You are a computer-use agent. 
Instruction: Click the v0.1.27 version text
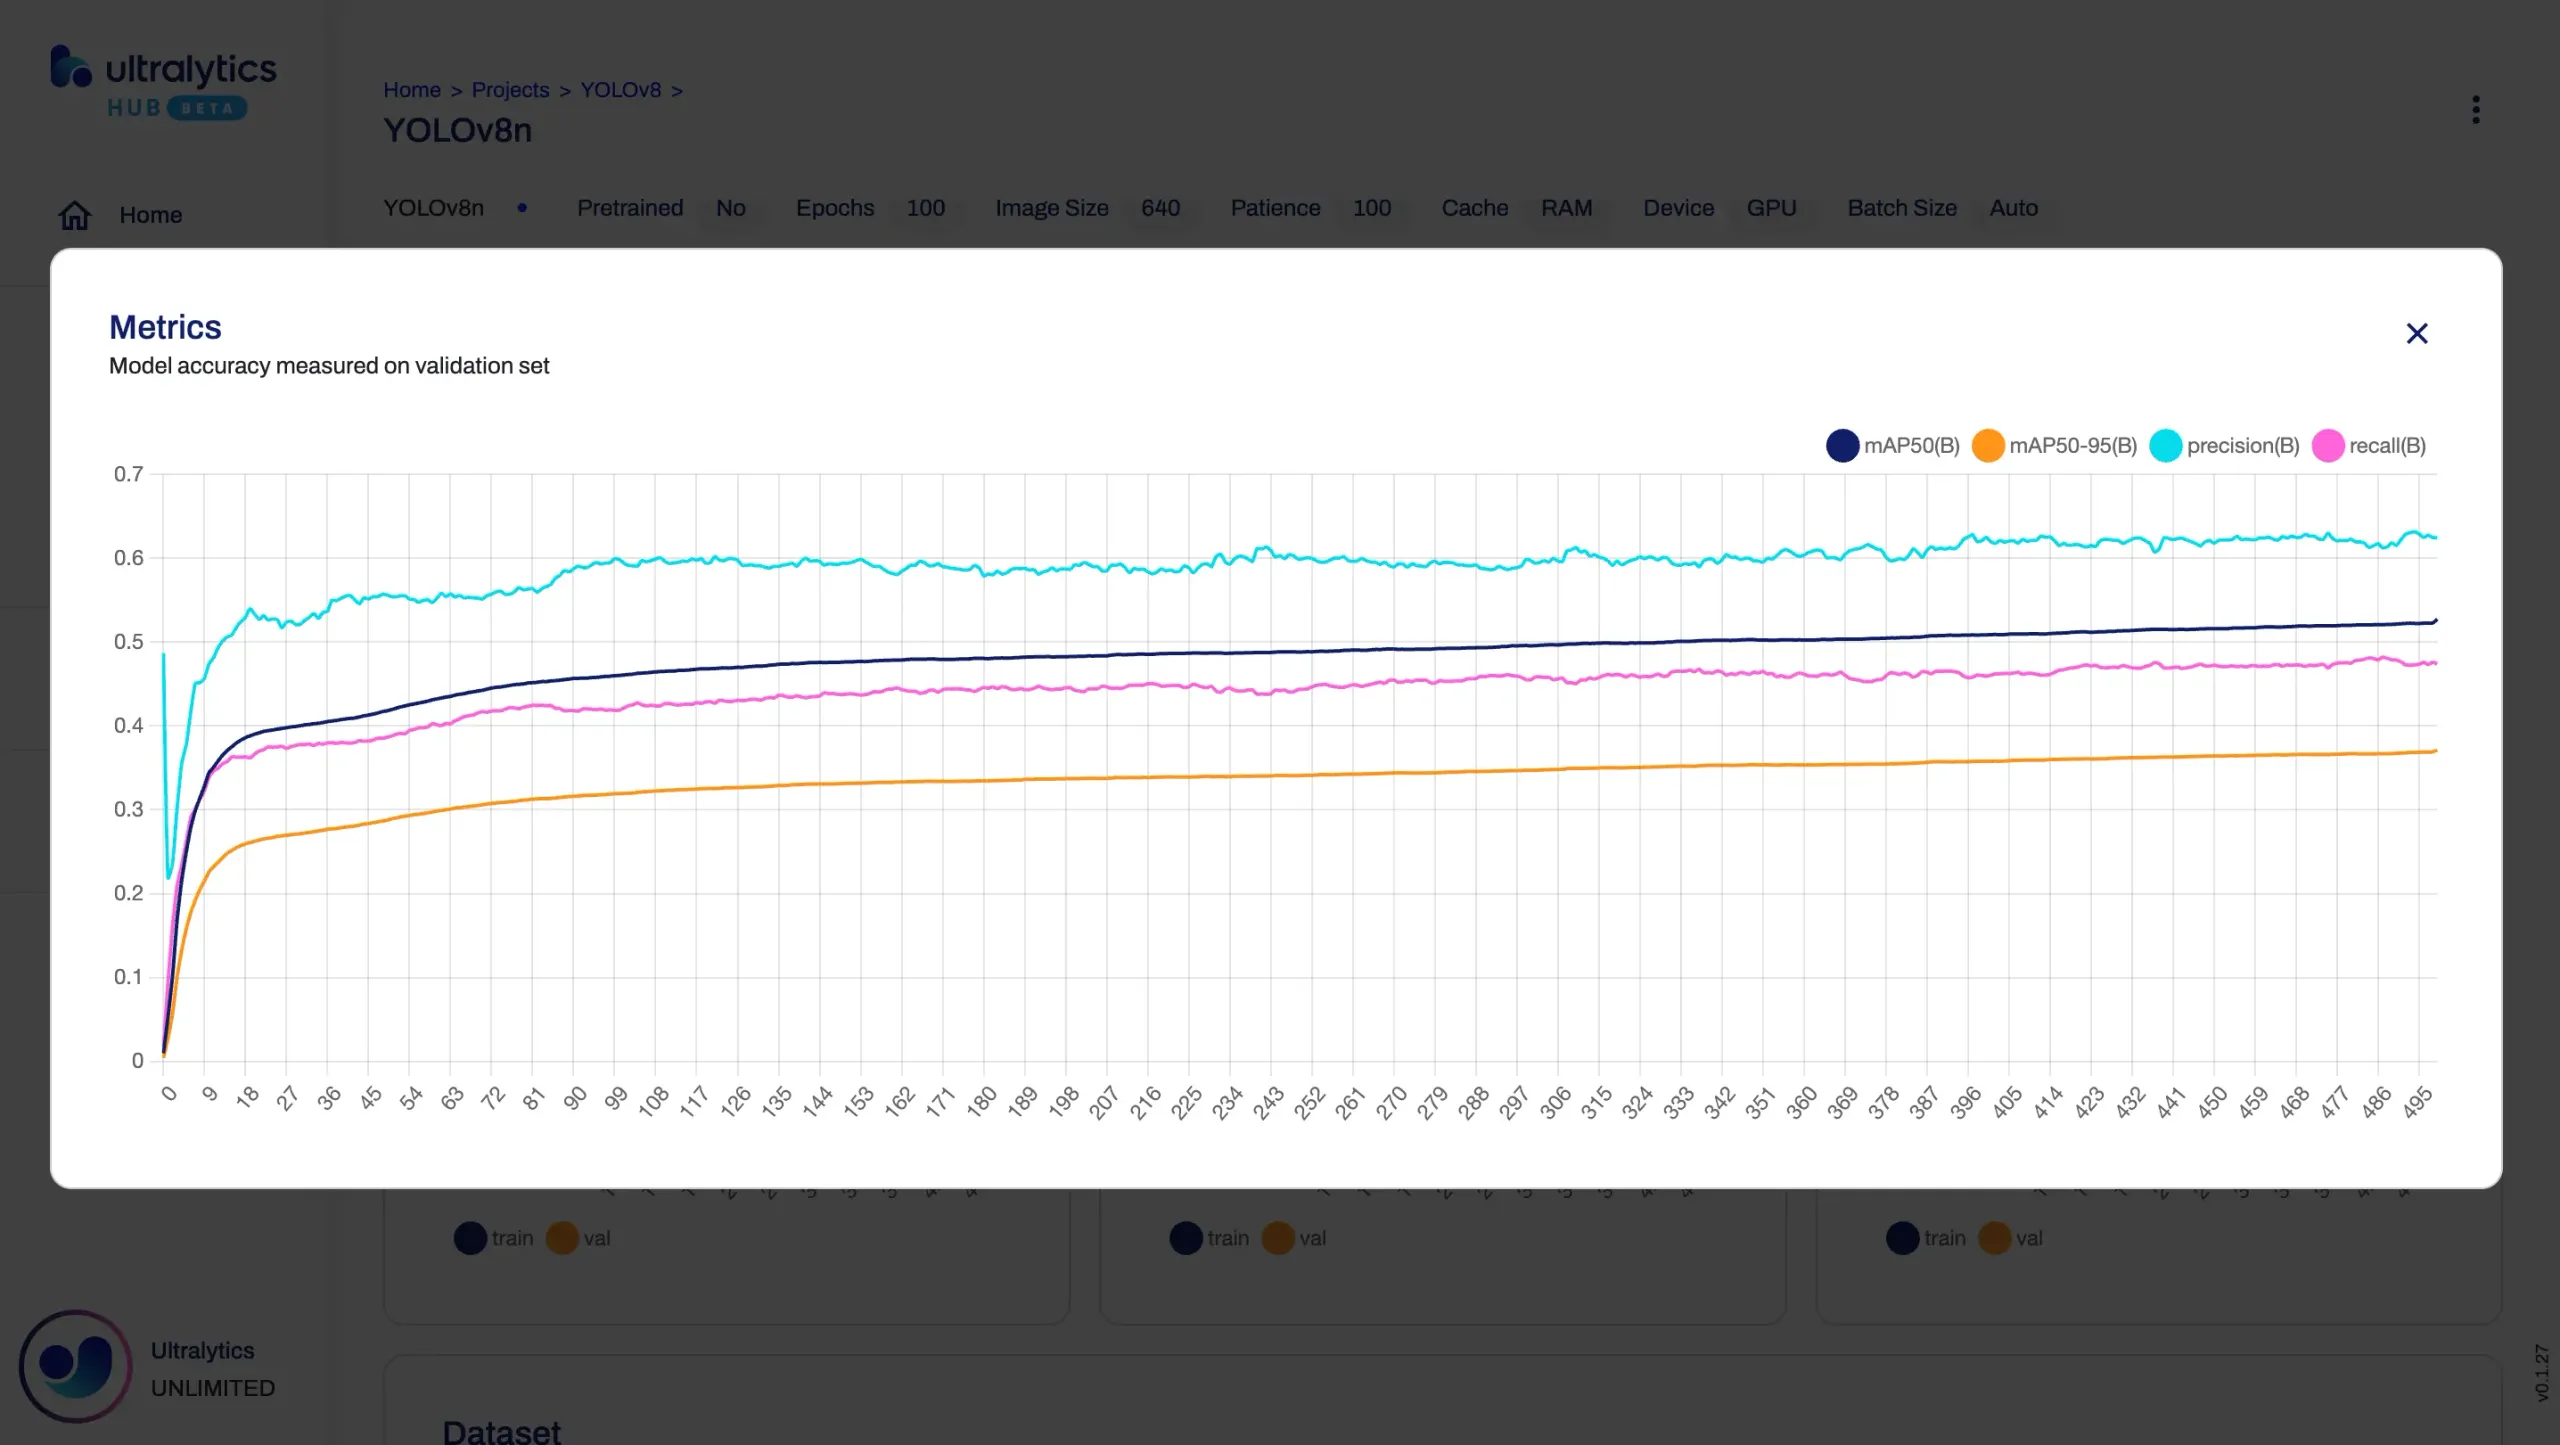[2542, 1373]
